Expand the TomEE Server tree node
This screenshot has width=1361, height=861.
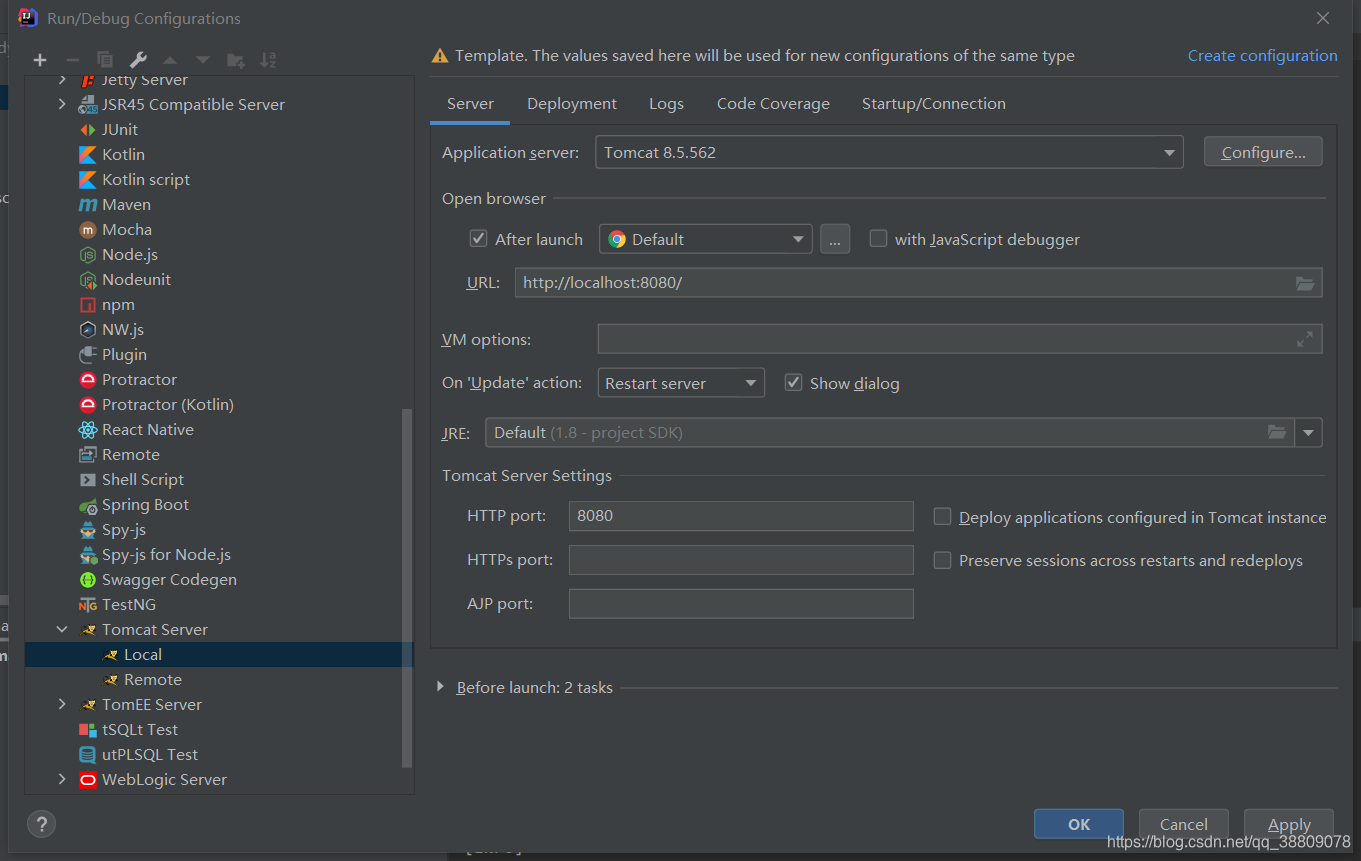pos(62,704)
